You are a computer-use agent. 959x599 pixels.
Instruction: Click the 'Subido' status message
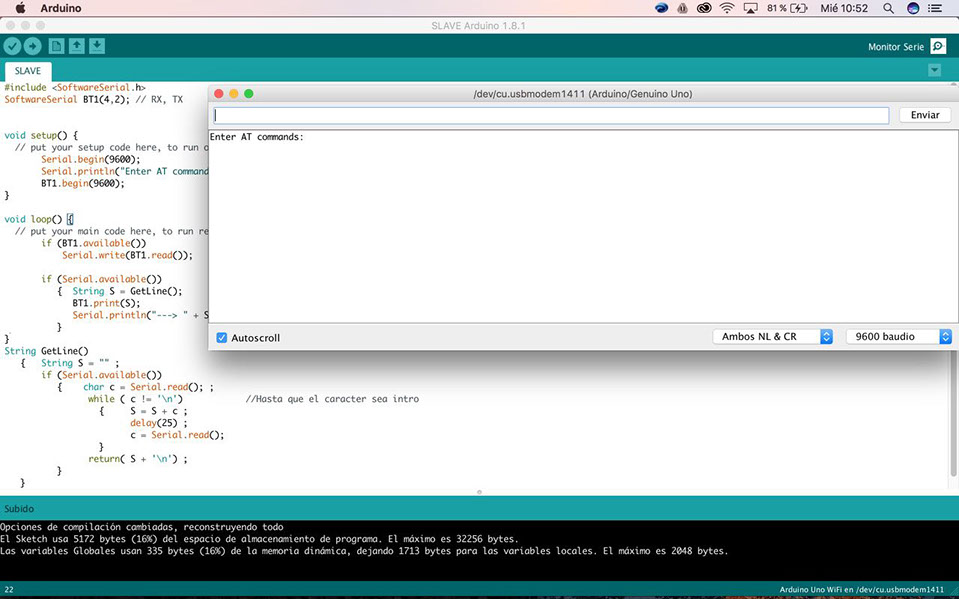click(19, 508)
